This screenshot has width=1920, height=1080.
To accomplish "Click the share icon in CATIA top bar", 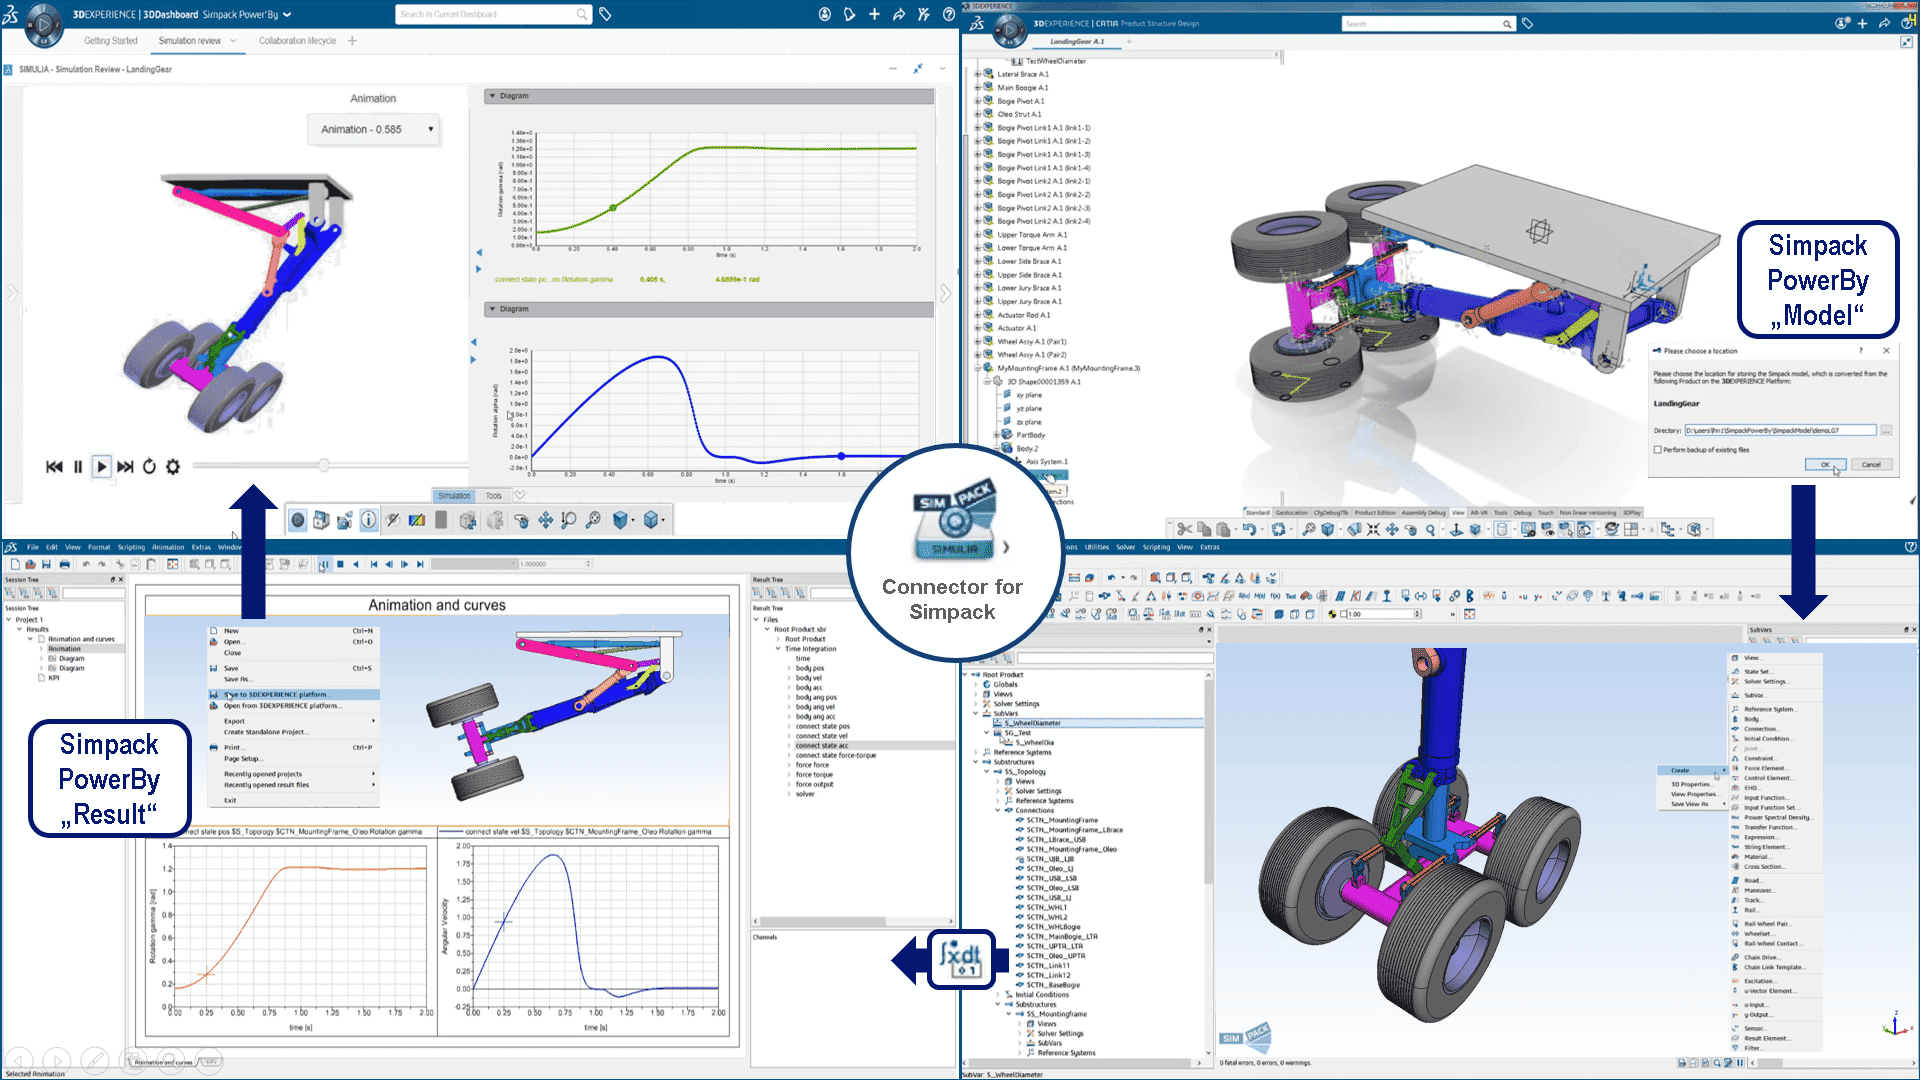I will 1884,23.
